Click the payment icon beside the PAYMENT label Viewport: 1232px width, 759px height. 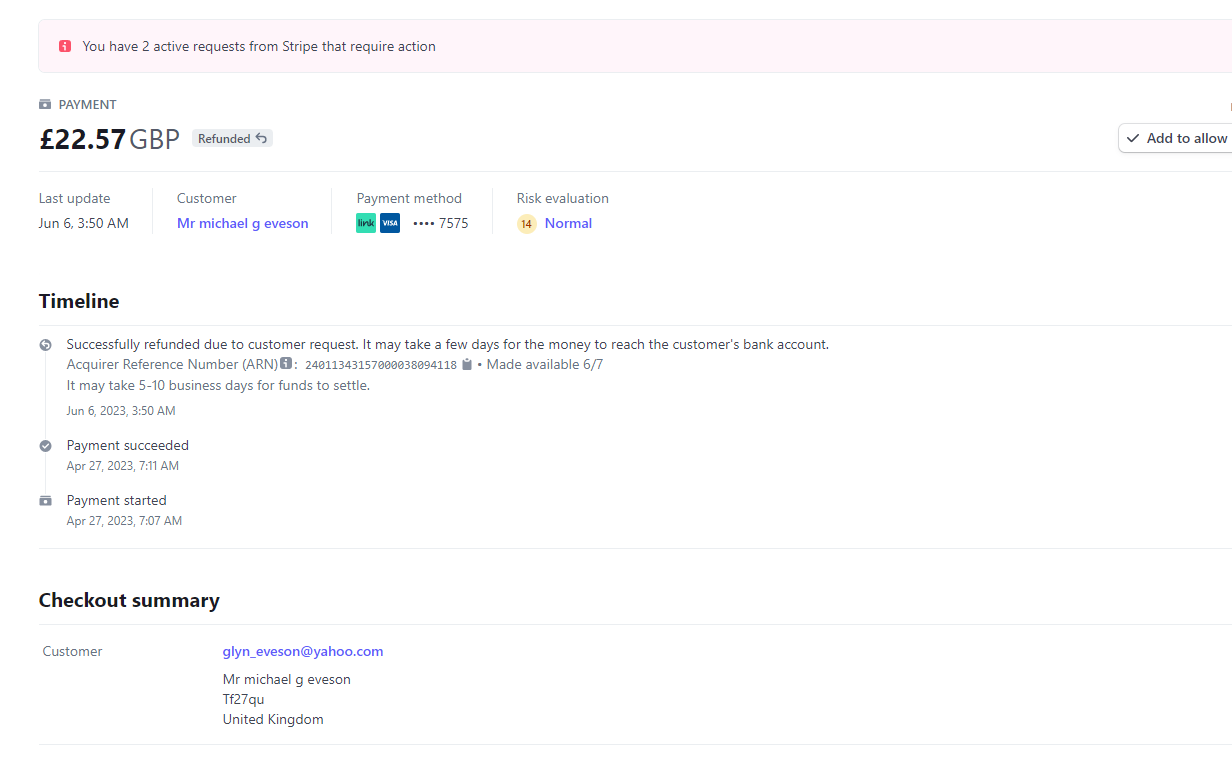pos(45,105)
